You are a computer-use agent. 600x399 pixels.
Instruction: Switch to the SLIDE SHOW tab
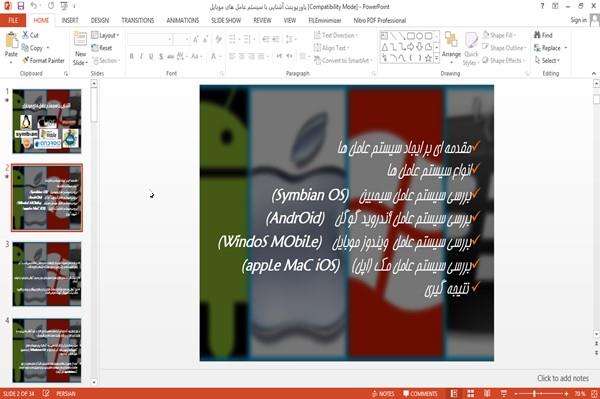click(226, 20)
